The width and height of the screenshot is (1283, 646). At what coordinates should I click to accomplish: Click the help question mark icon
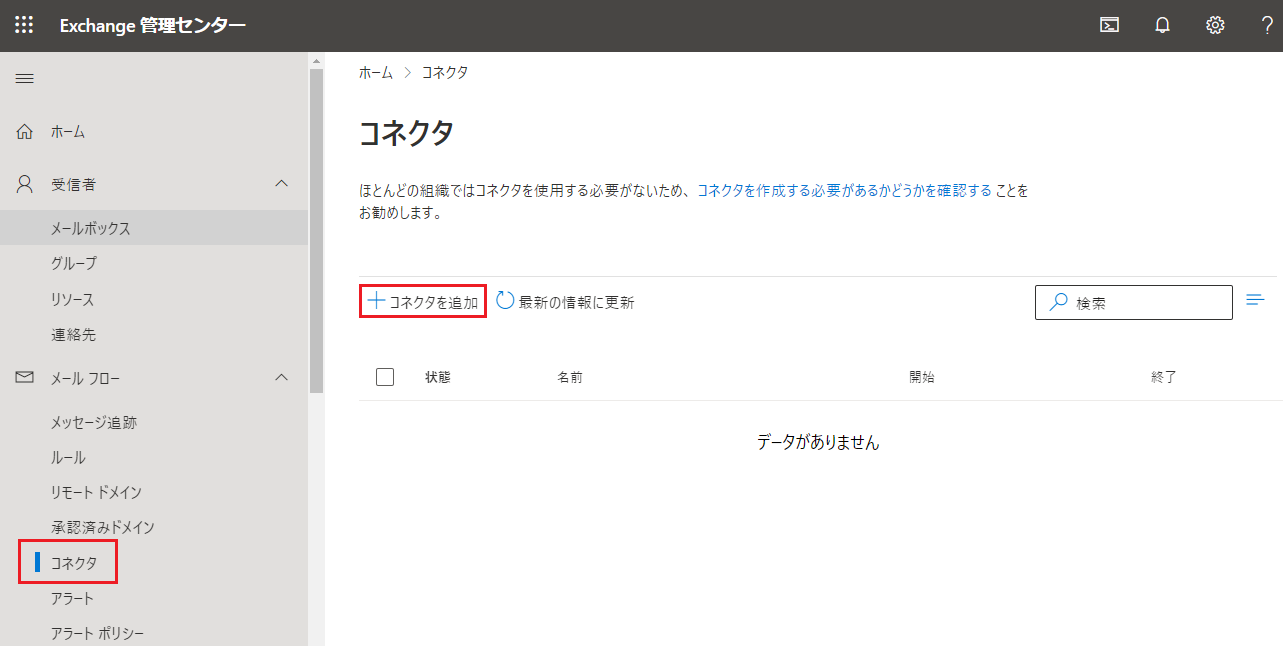click(x=1267, y=26)
